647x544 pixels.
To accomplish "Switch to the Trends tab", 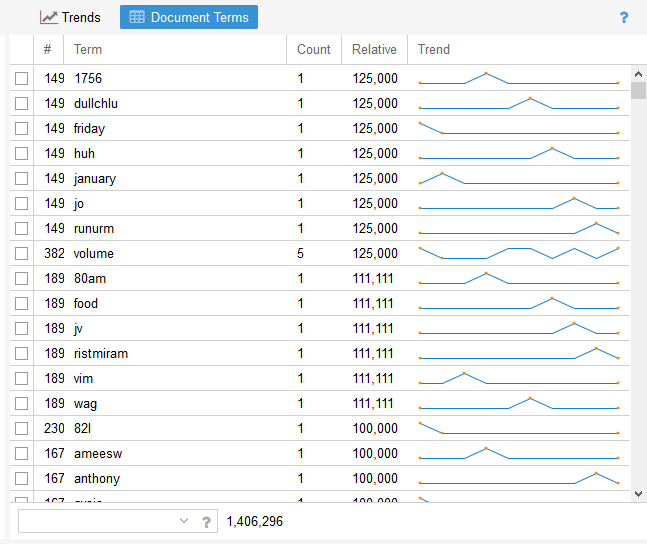I will click(x=70, y=17).
